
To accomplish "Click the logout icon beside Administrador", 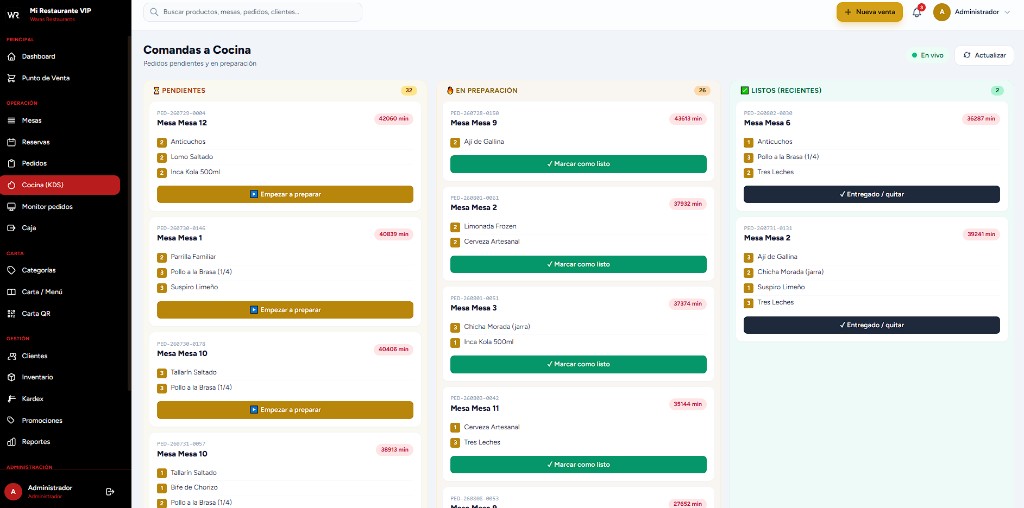I will click(x=110, y=491).
